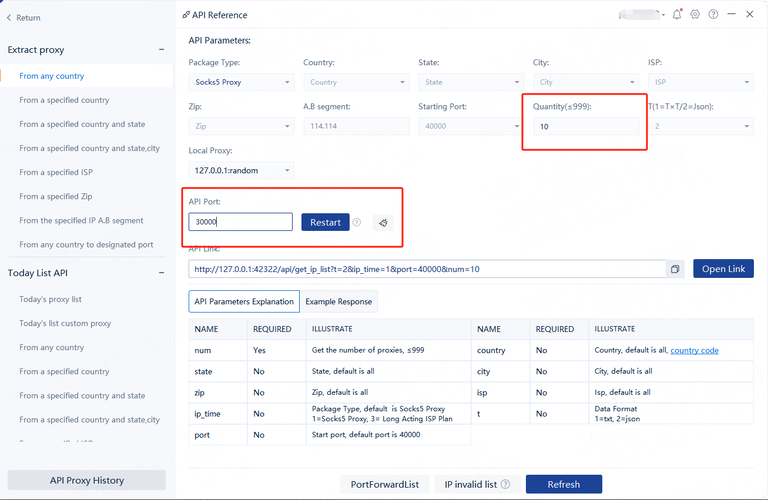Copy the API link with copy icon
This screenshot has height=500, width=768.
(675, 269)
